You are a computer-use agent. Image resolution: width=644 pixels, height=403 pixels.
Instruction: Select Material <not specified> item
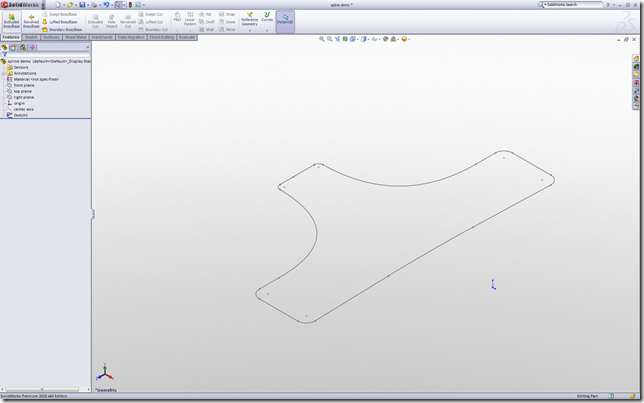click(x=33, y=79)
